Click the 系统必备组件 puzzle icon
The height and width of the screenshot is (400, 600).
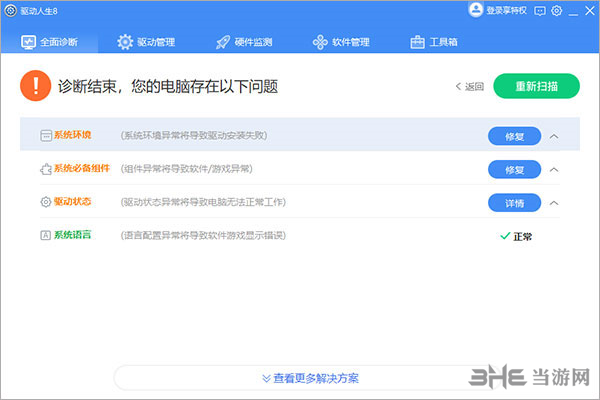pos(46,169)
